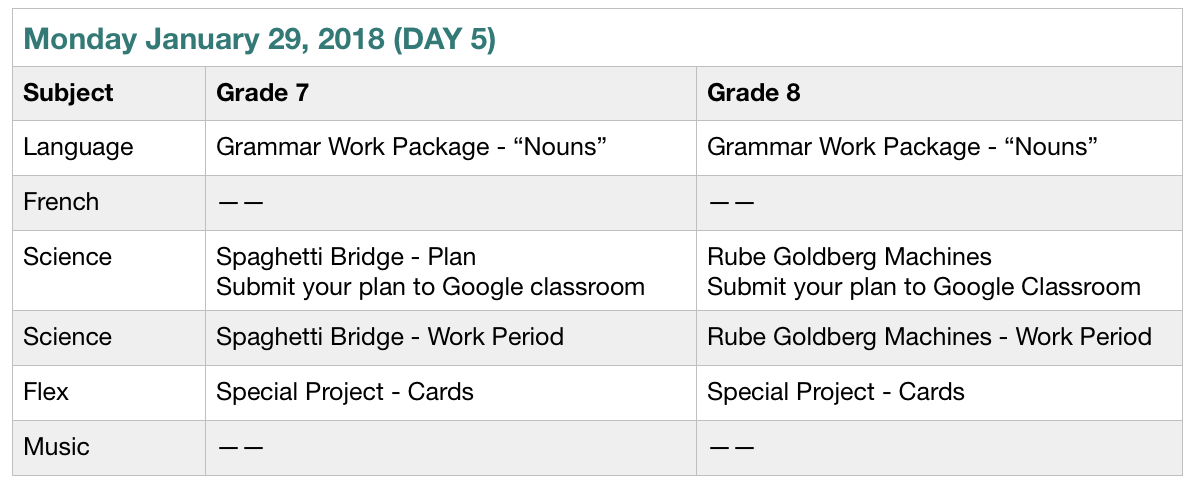The image size is (1193, 487).
Task: Click Grade 7 Grammar Work Package cell
Action: [412, 147]
